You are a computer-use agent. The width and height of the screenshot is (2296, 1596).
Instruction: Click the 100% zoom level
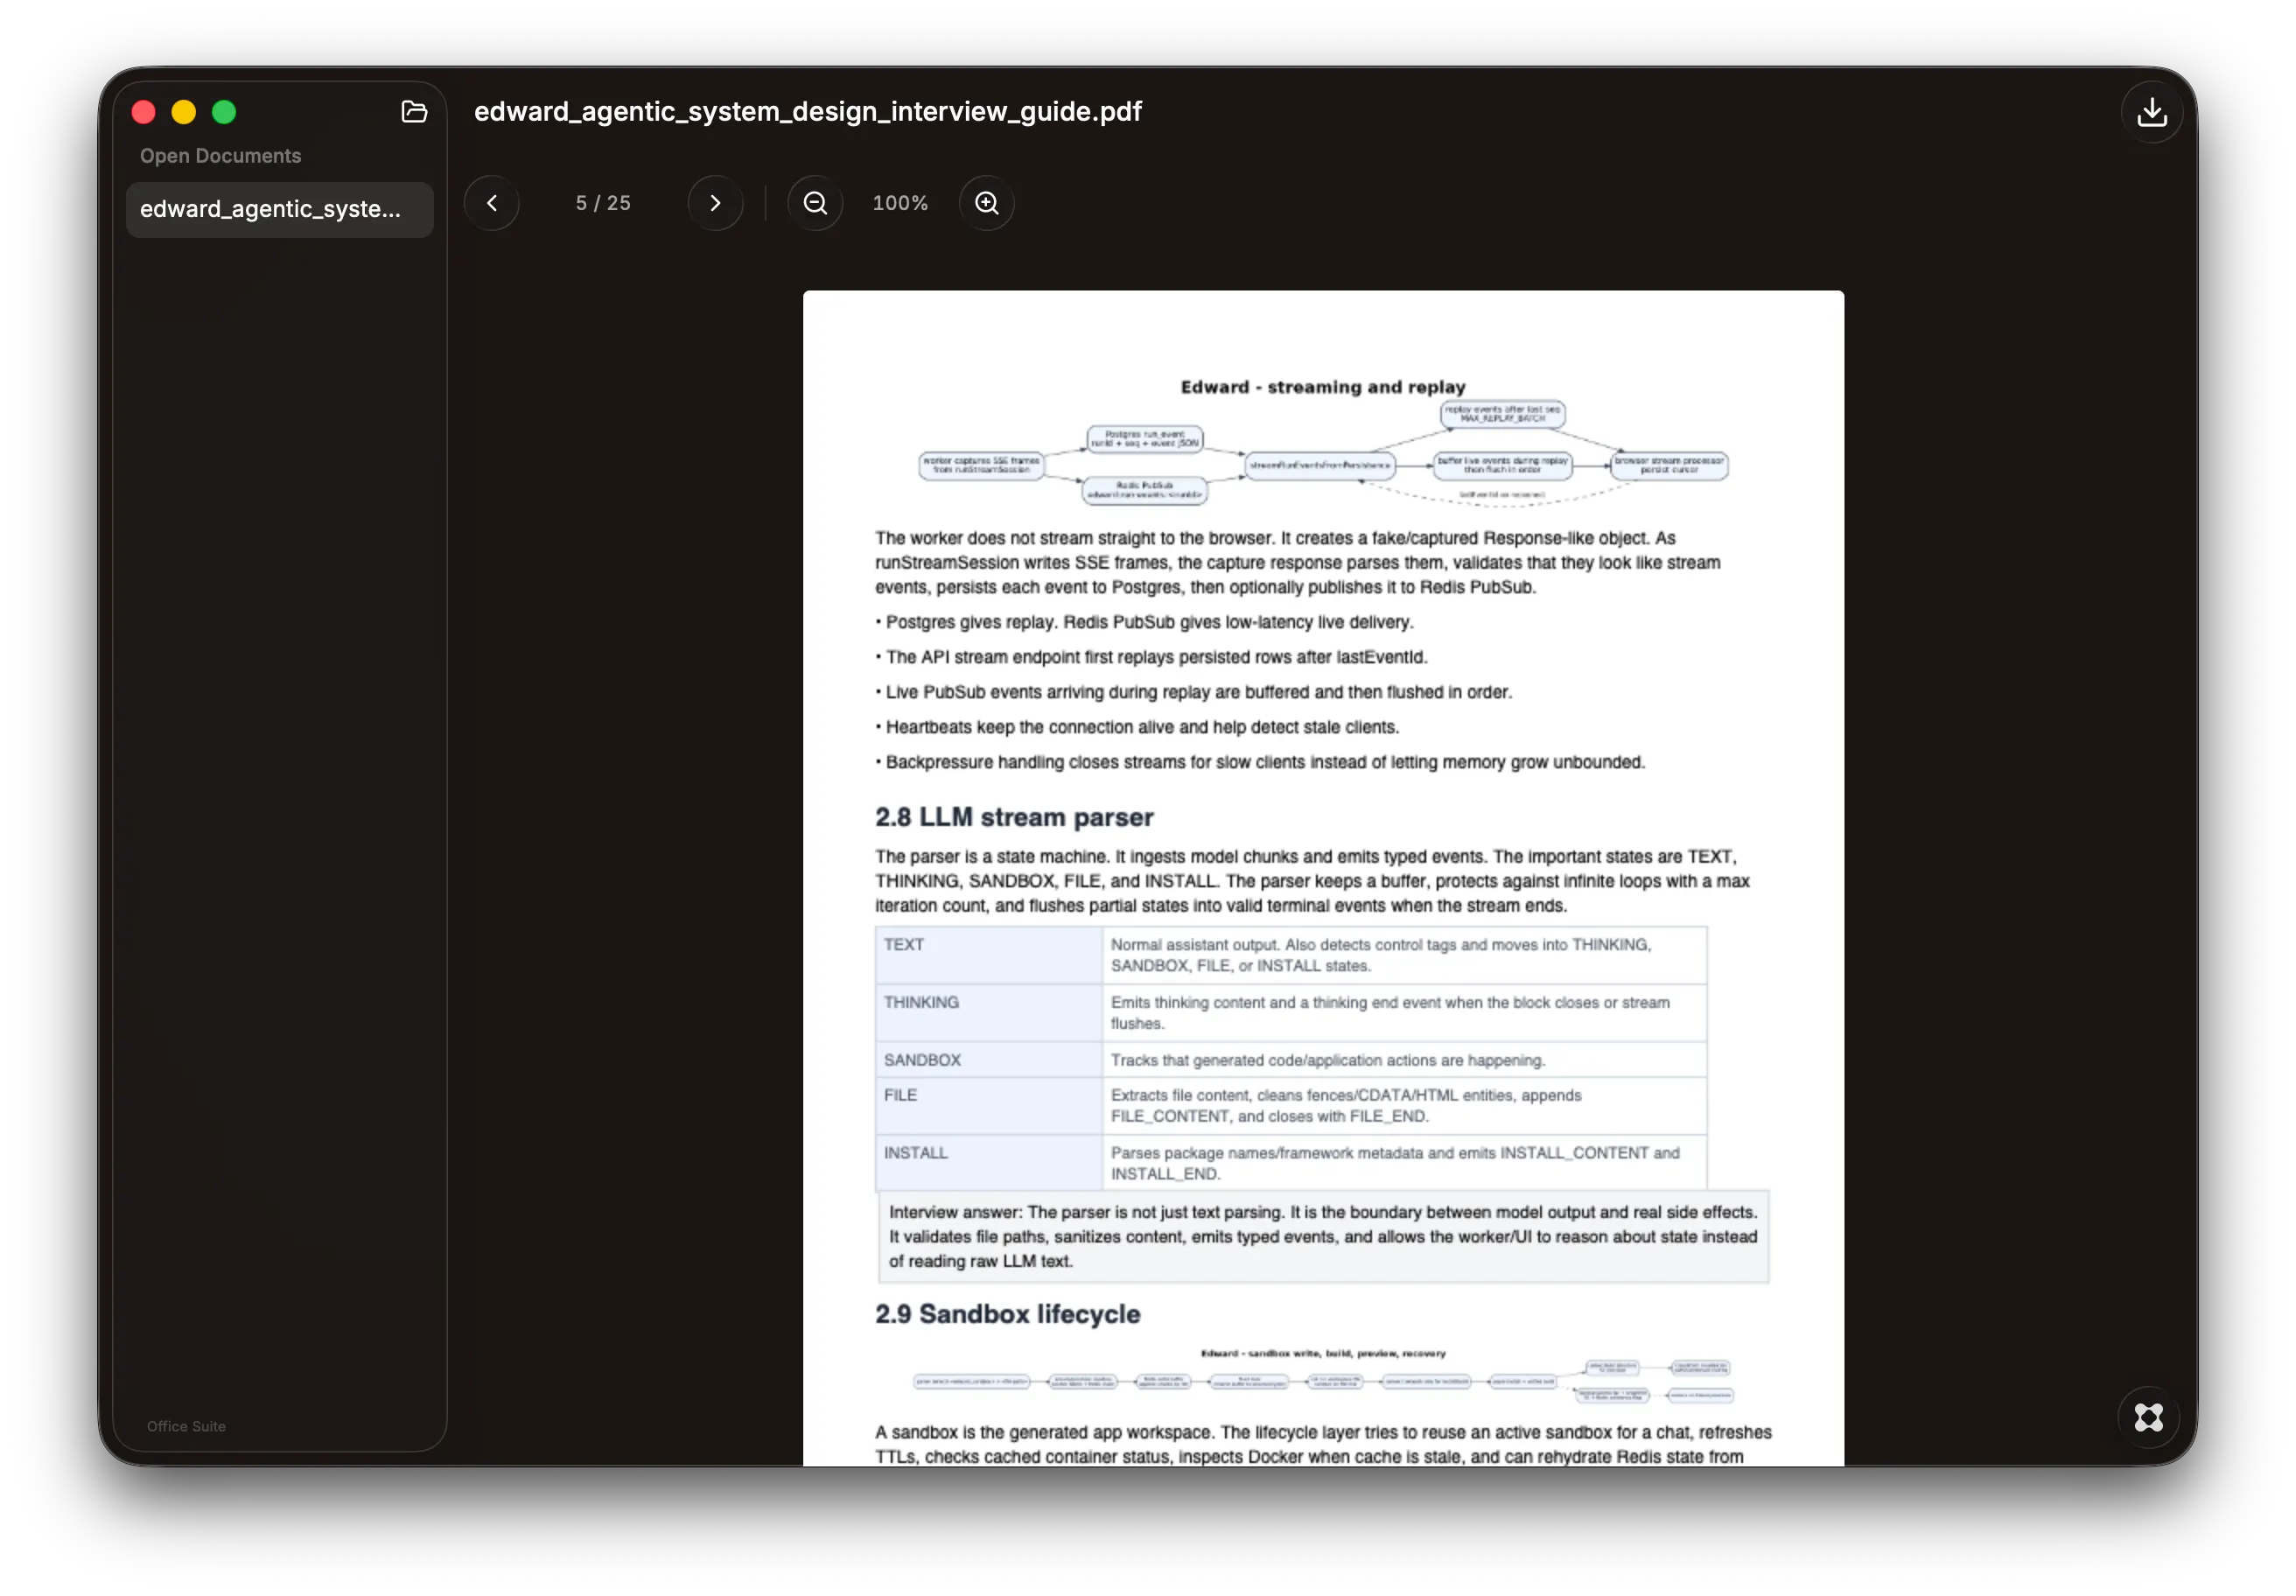(900, 203)
